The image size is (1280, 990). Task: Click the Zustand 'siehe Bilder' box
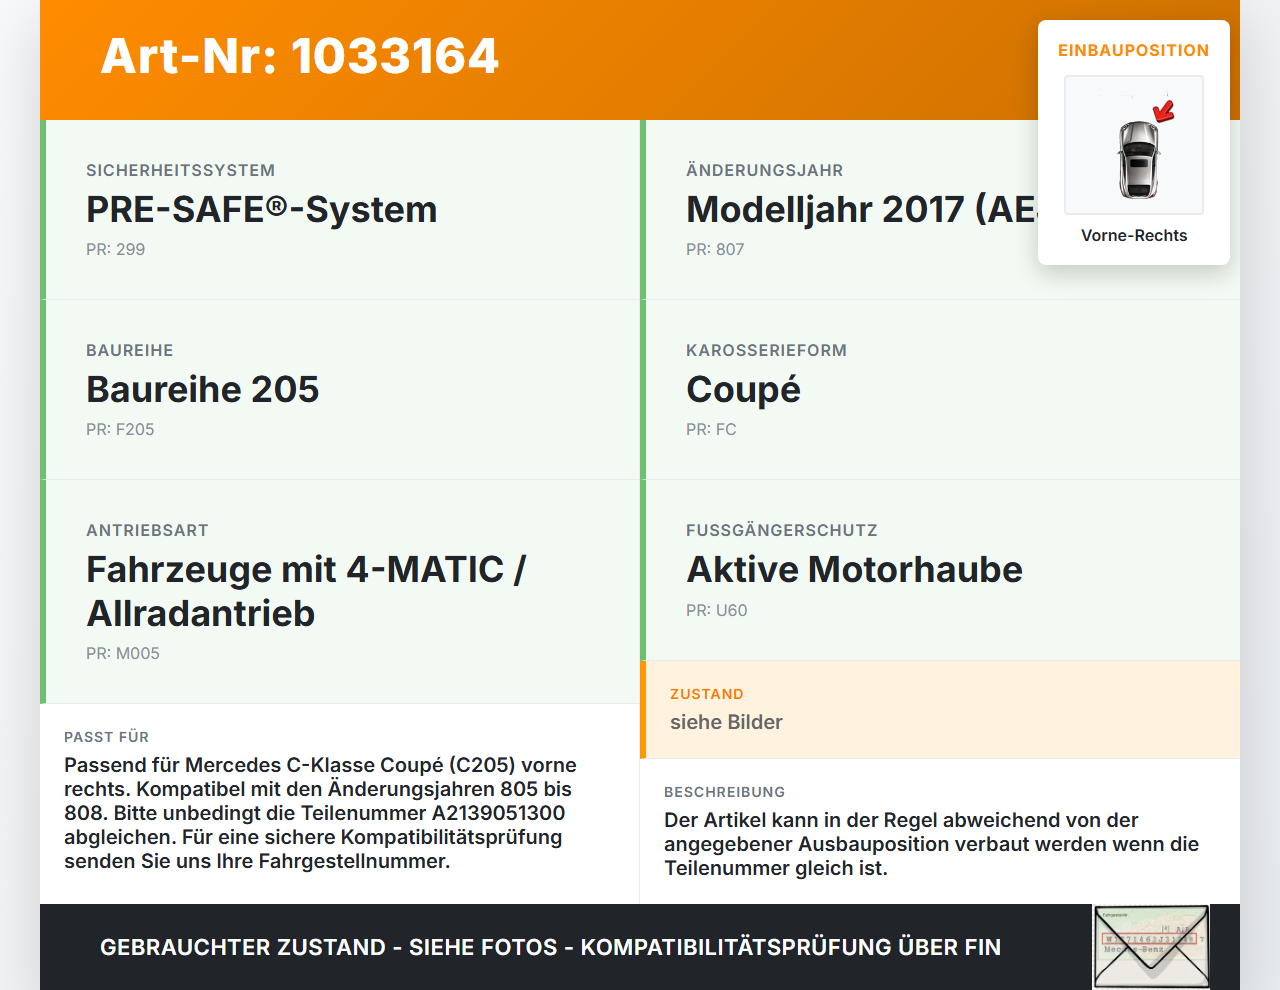[x=940, y=710]
